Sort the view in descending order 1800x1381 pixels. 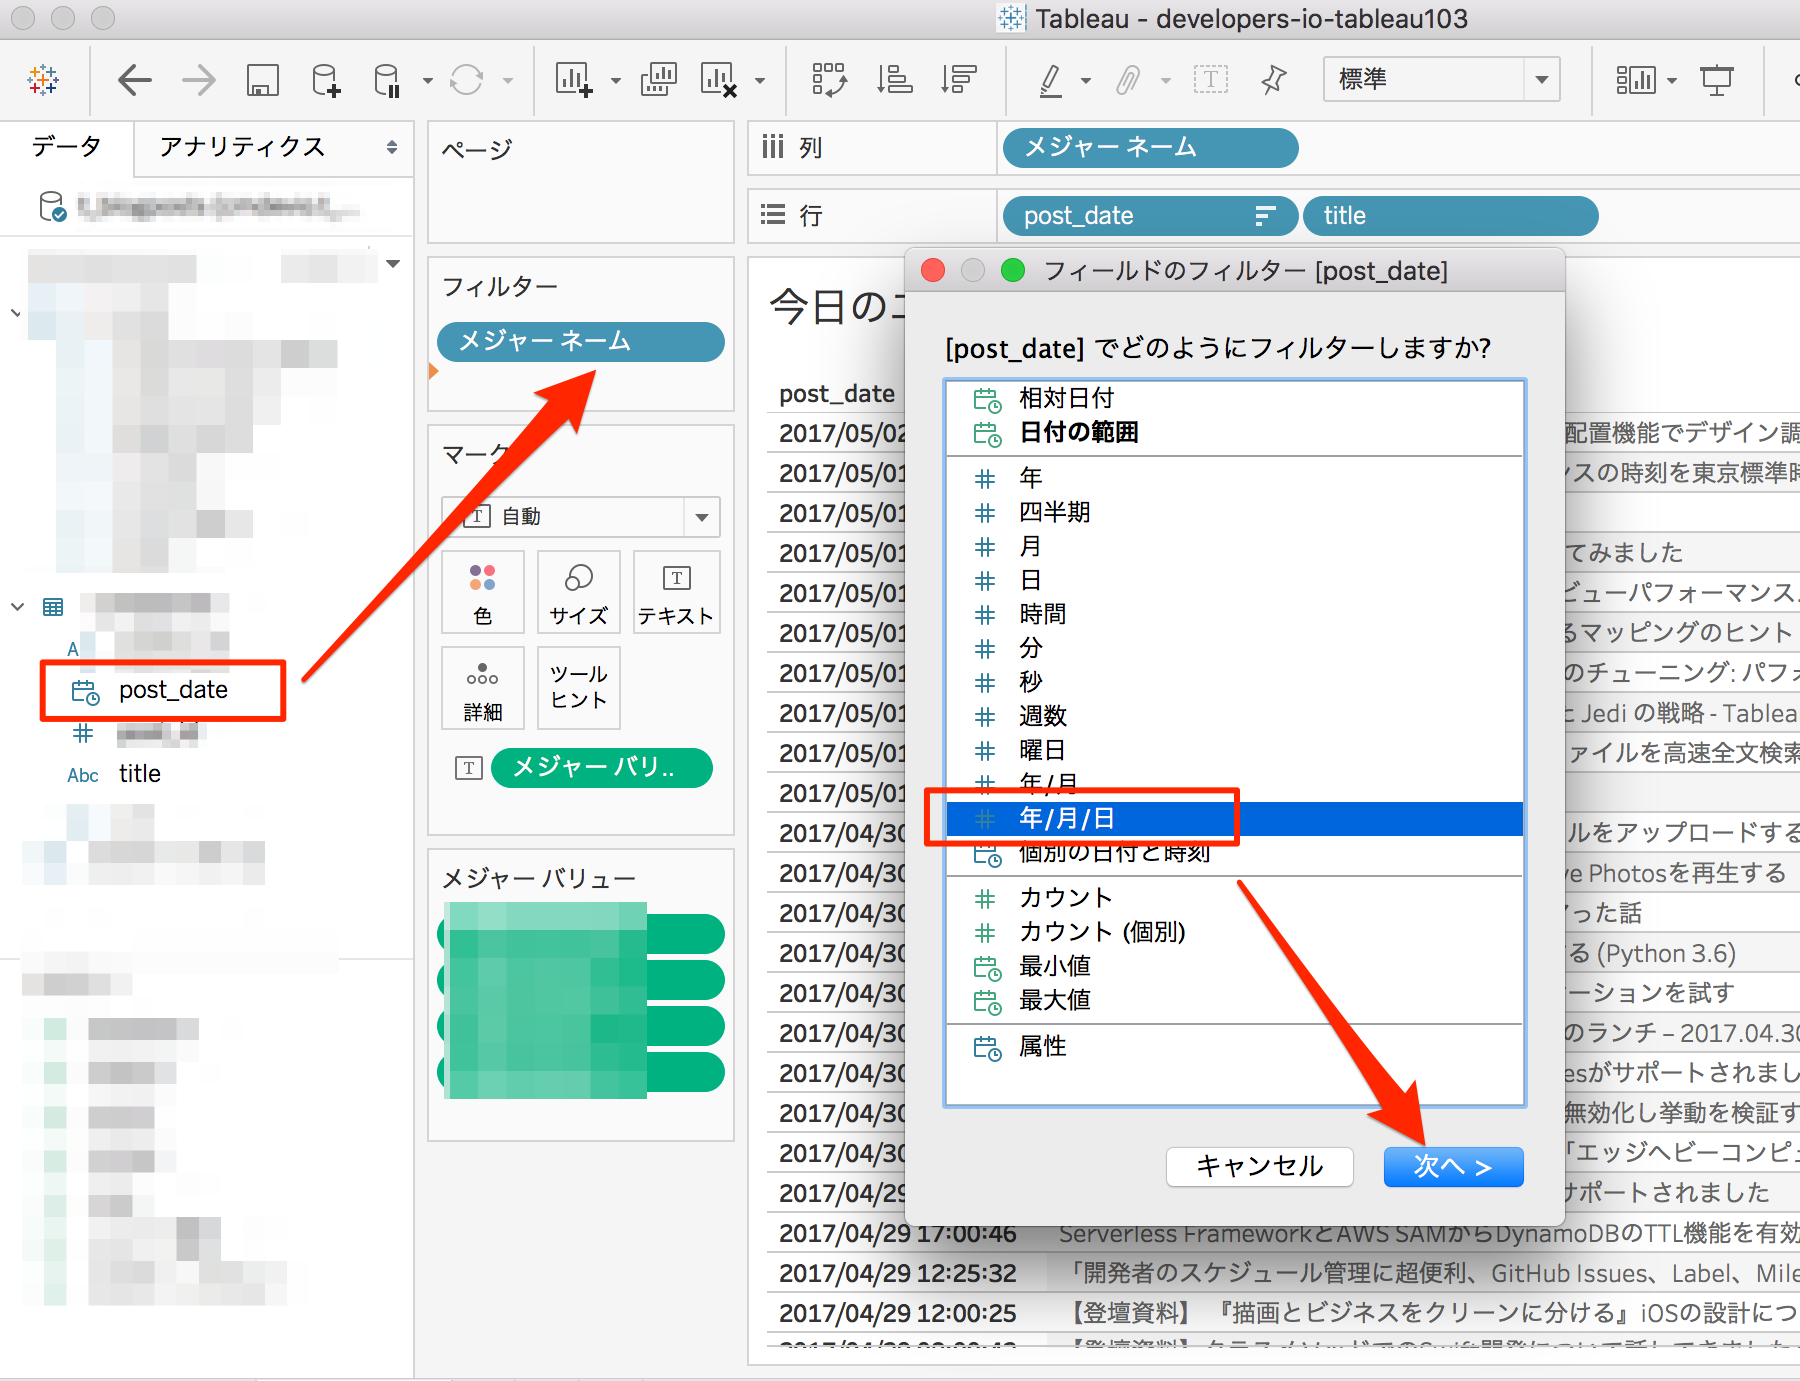(958, 80)
